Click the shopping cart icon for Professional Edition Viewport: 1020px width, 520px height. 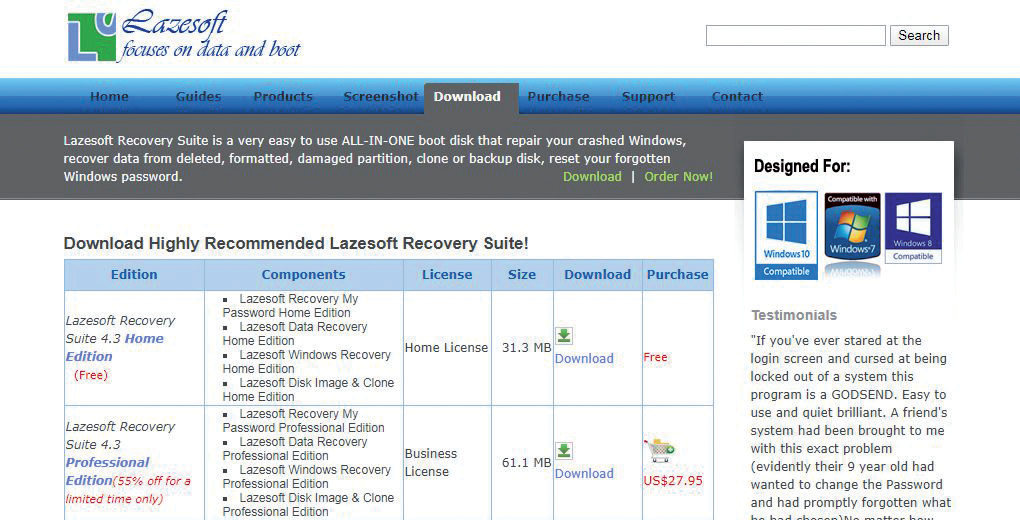(659, 450)
